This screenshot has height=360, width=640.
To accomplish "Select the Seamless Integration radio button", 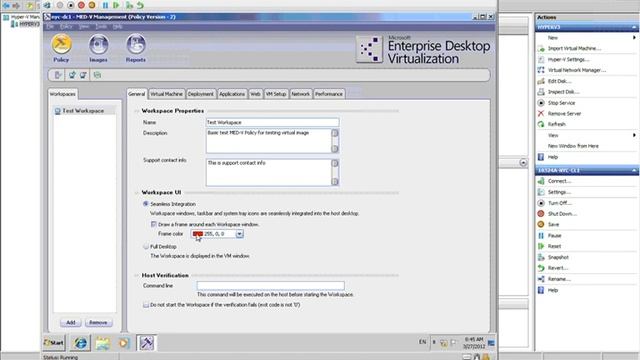I will (x=146, y=204).
